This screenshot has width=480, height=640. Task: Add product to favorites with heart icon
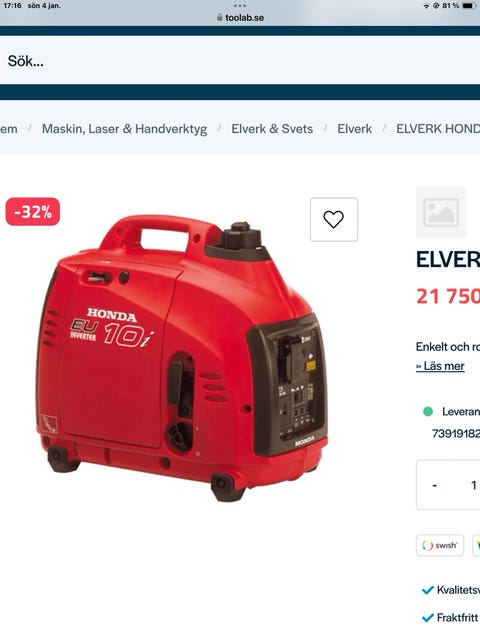click(333, 219)
